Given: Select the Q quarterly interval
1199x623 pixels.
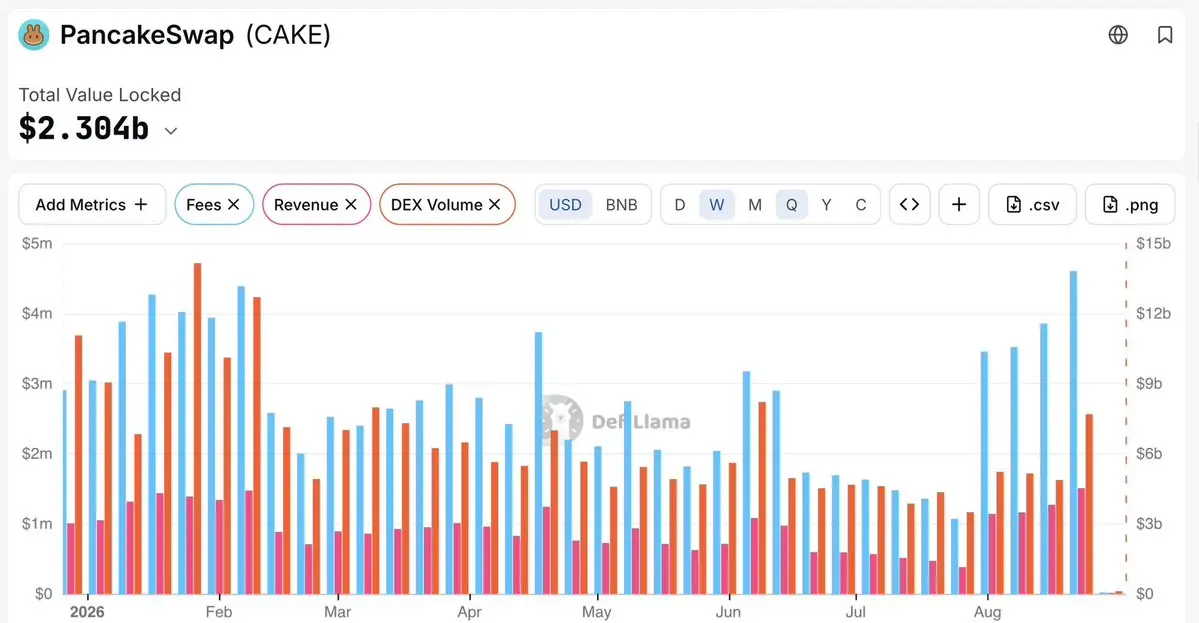Looking at the screenshot, I should 791,205.
